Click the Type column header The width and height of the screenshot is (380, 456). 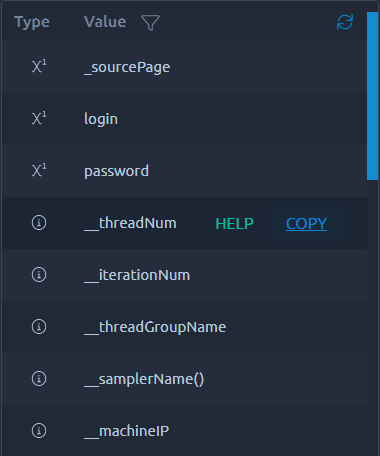32,22
